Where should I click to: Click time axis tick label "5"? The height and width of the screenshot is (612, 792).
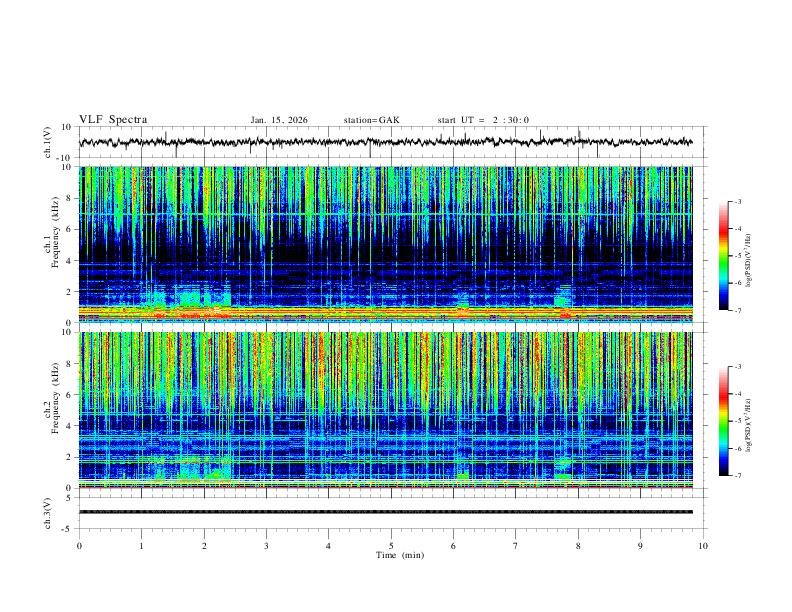coord(391,546)
